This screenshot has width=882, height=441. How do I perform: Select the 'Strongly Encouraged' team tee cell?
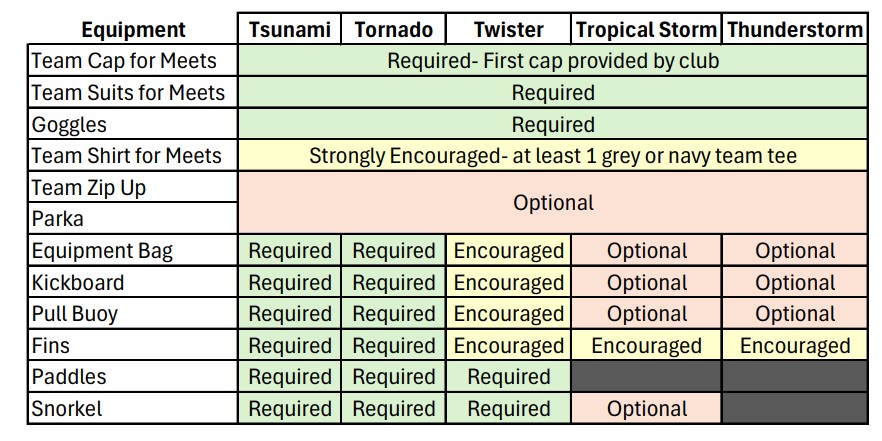click(553, 156)
